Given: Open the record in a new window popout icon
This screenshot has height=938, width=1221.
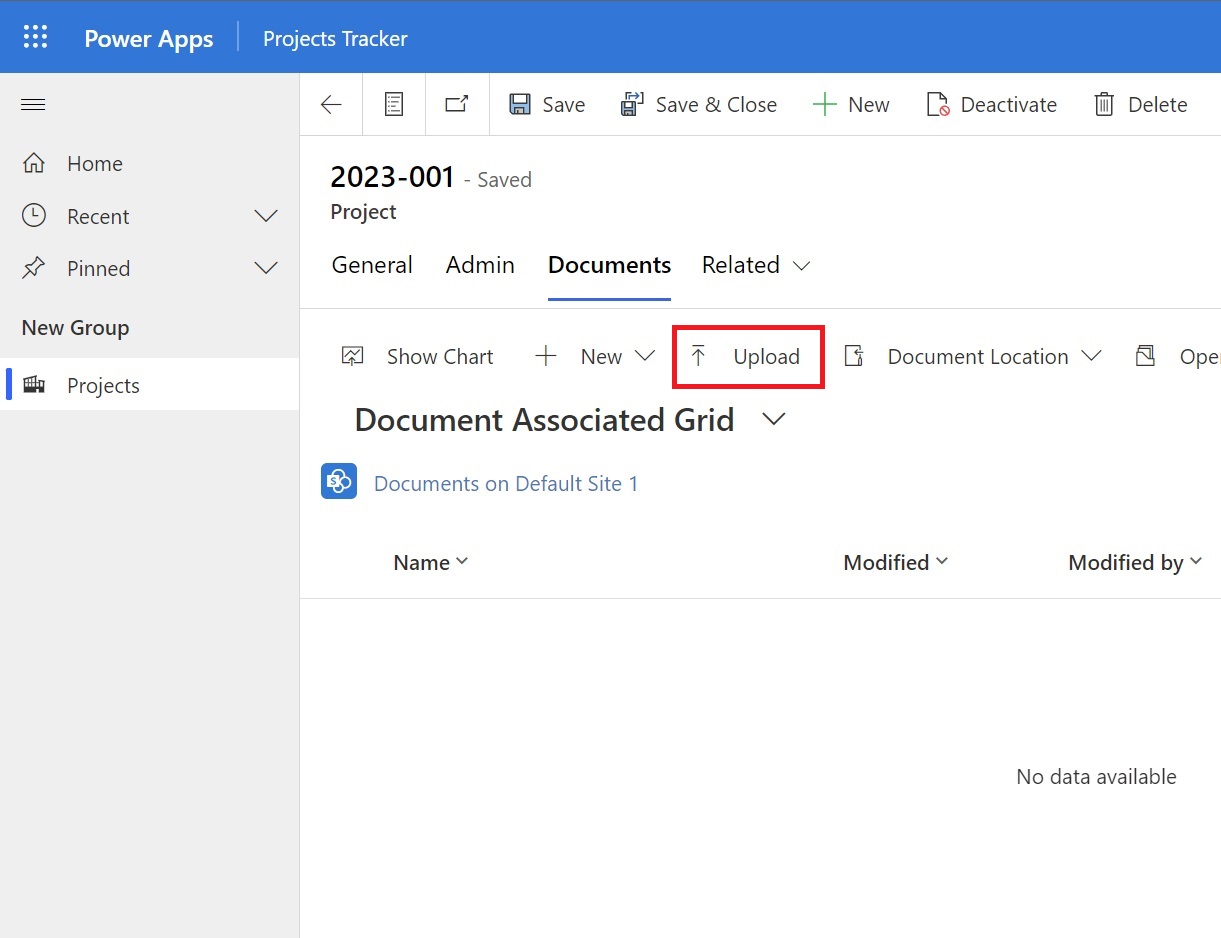Looking at the screenshot, I should coord(456,103).
